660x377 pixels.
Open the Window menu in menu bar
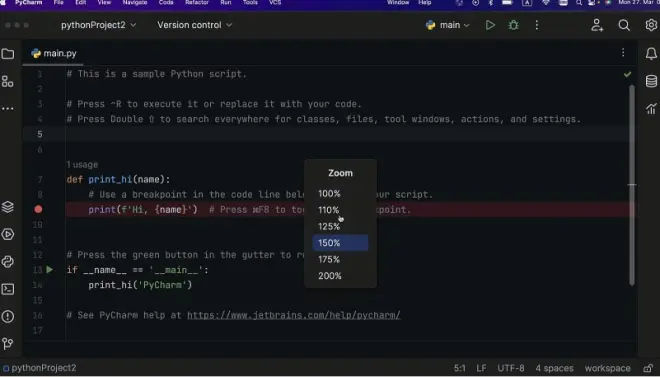[x=398, y=3]
